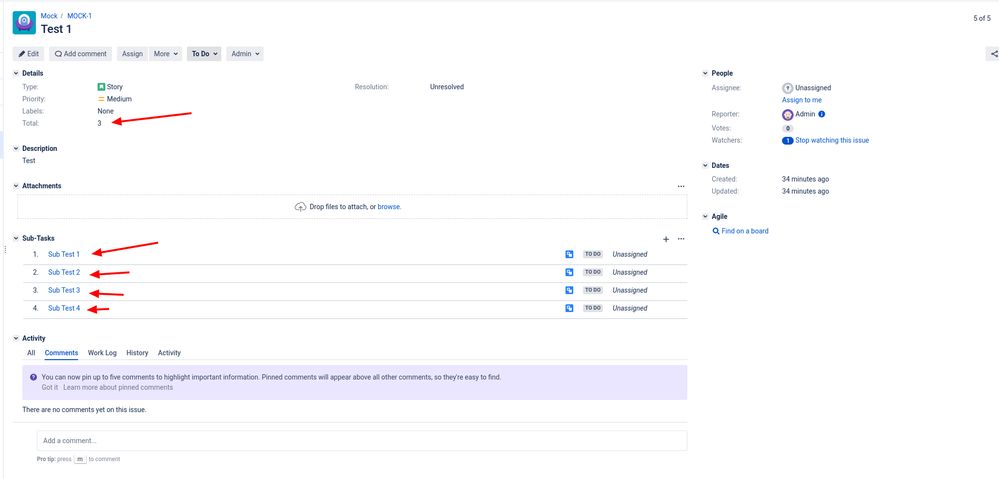The image size is (999, 479).
Task: Dismiss the pinned comments notice with Got it
Action: [x=50, y=387]
